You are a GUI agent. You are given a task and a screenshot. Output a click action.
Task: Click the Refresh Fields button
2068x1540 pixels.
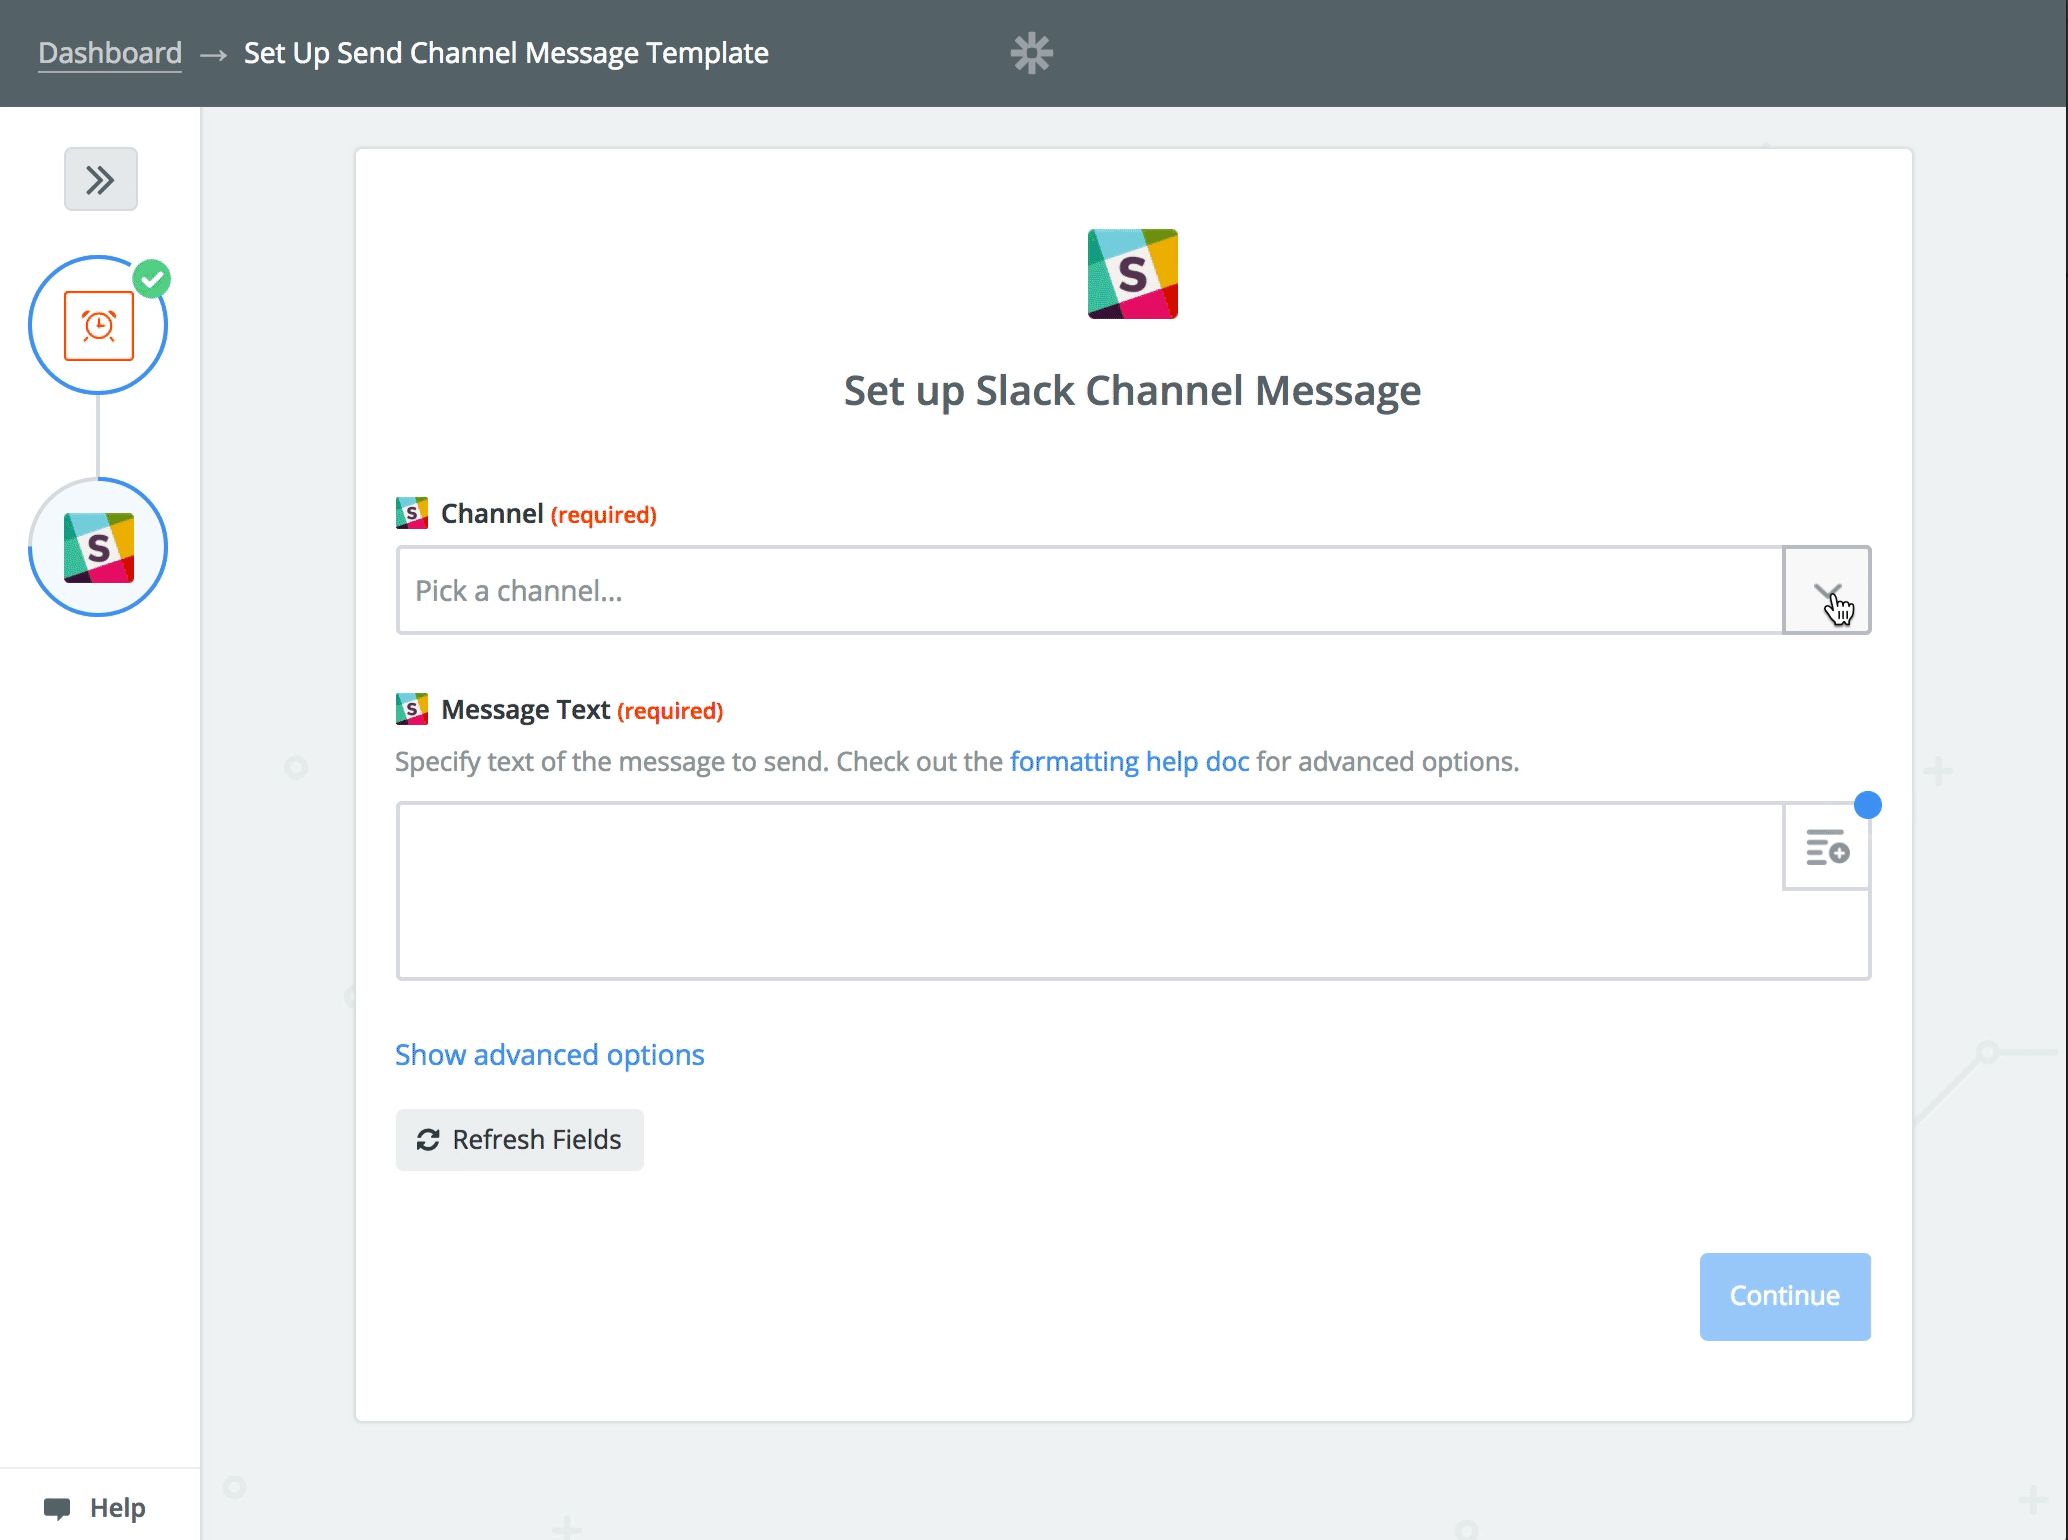click(x=520, y=1140)
